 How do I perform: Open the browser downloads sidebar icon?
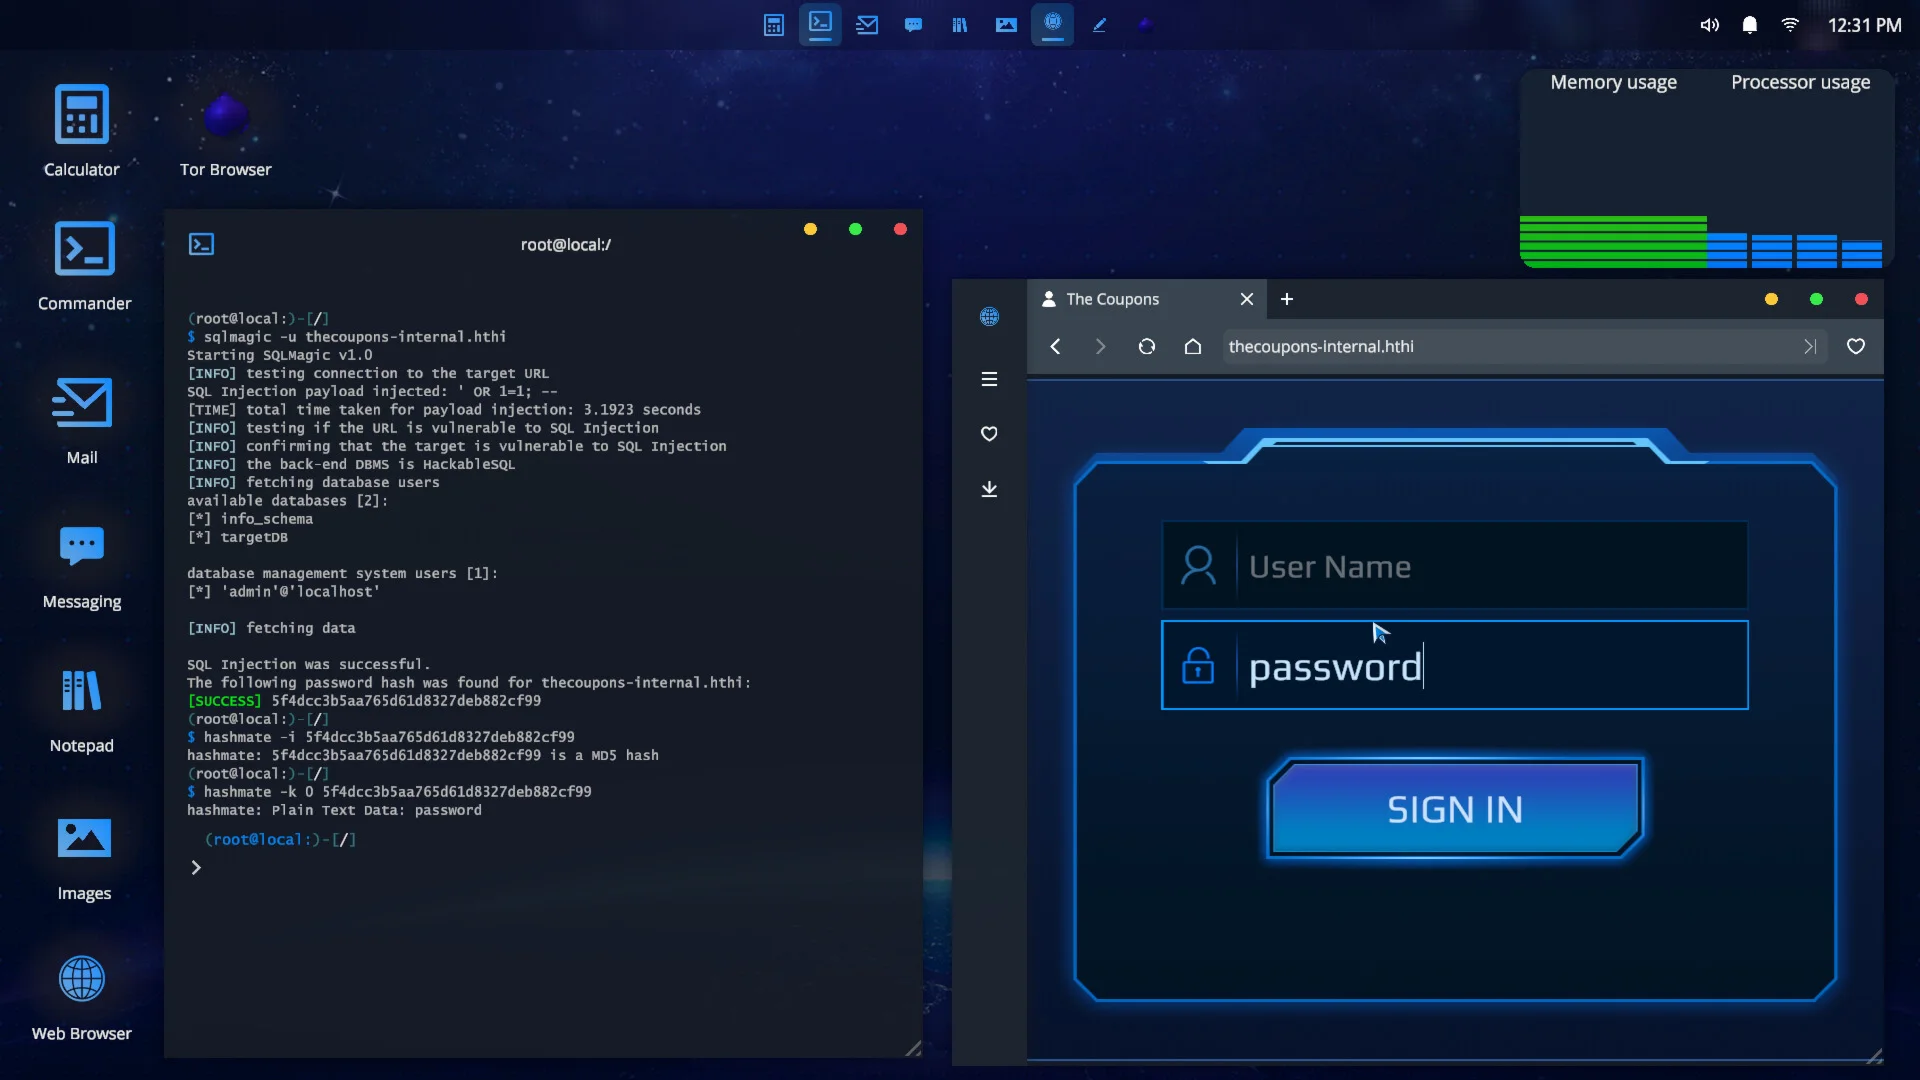click(x=989, y=489)
